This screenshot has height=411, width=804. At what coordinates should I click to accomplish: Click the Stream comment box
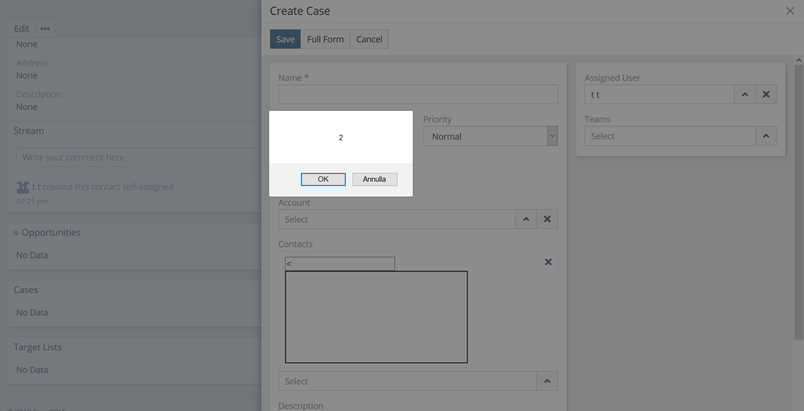[138, 157]
